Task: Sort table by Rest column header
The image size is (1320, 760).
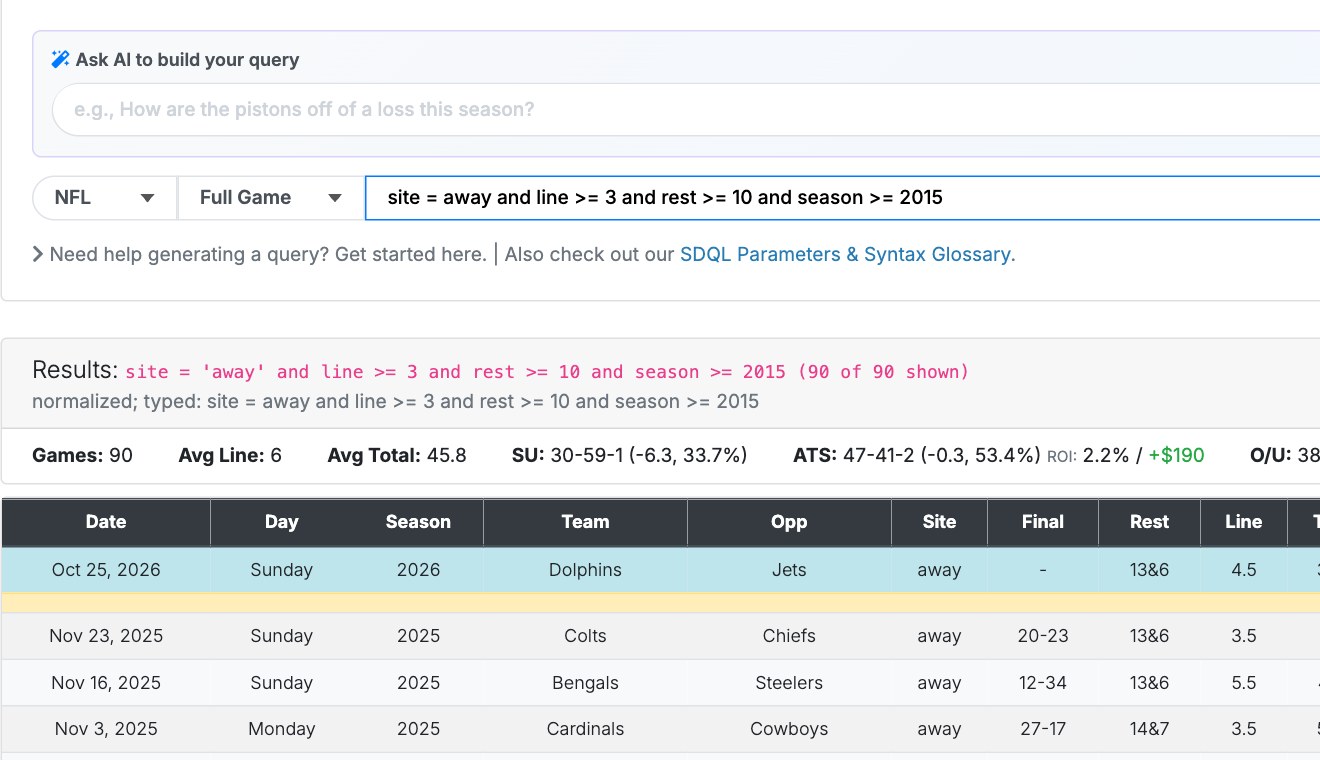Action: pos(1150,522)
